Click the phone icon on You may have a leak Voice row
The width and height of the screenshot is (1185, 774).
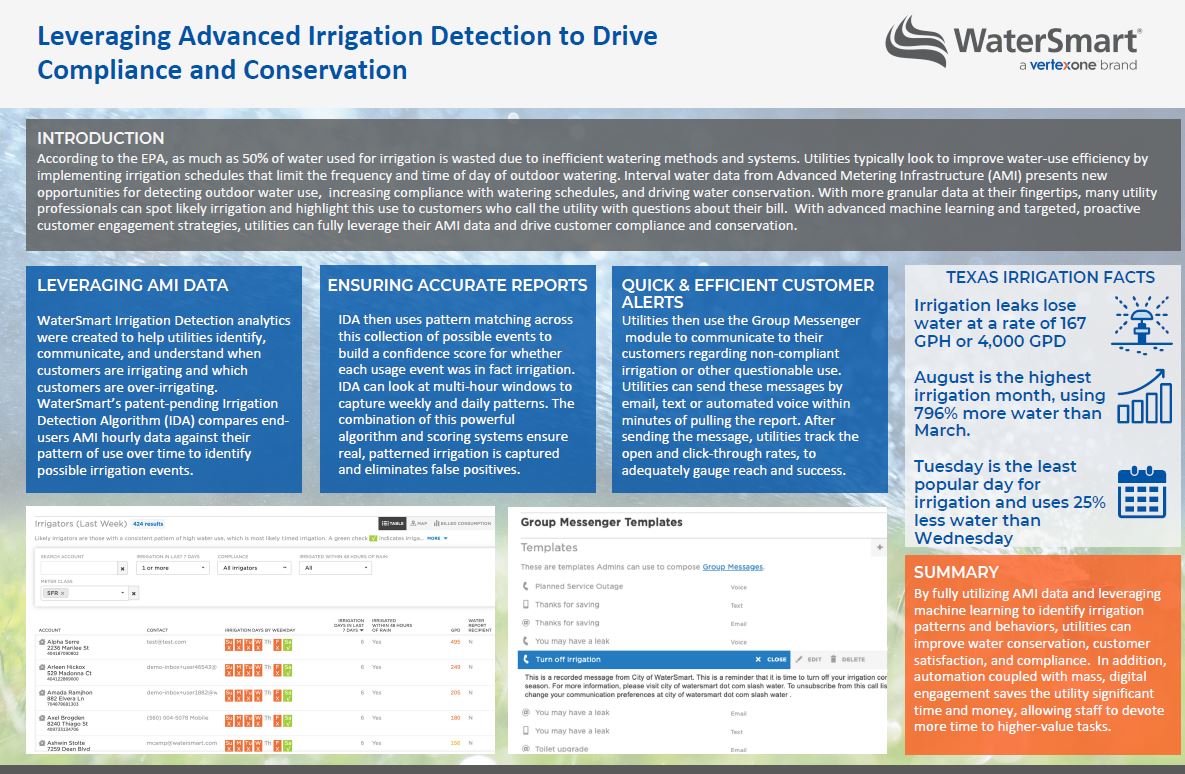pos(525,641)
